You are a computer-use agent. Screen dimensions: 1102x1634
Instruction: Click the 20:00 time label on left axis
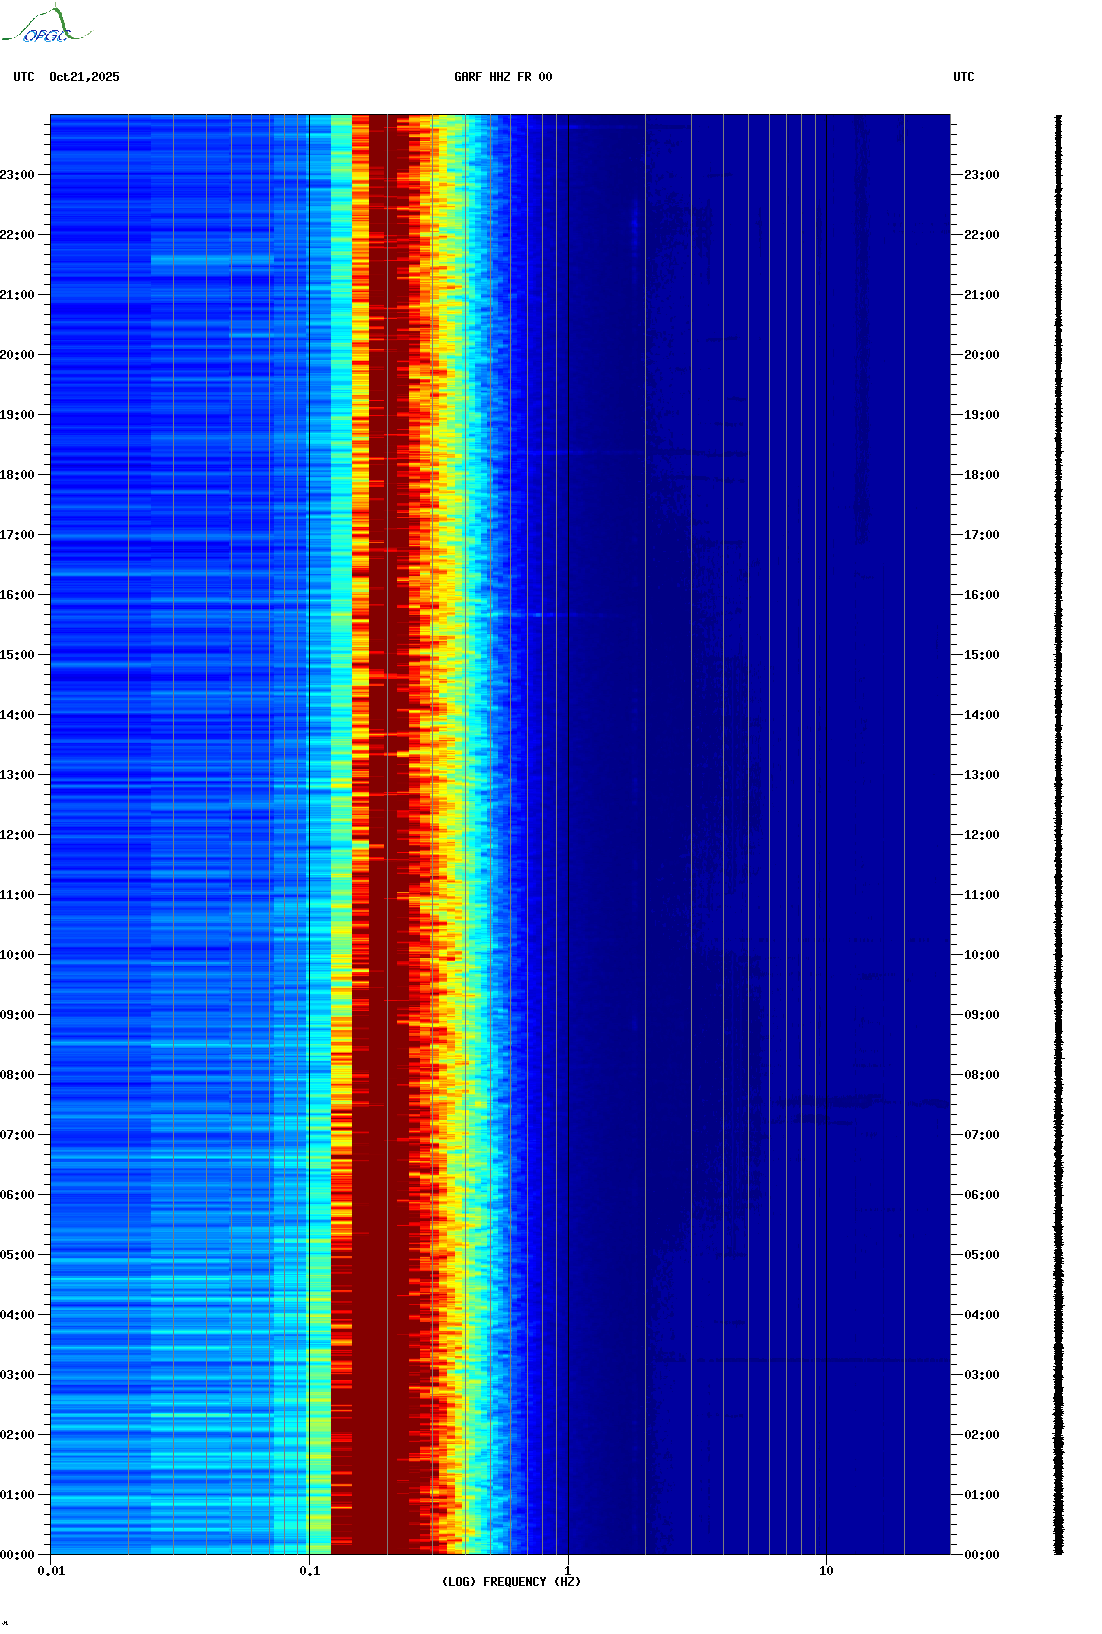[17, 355]
